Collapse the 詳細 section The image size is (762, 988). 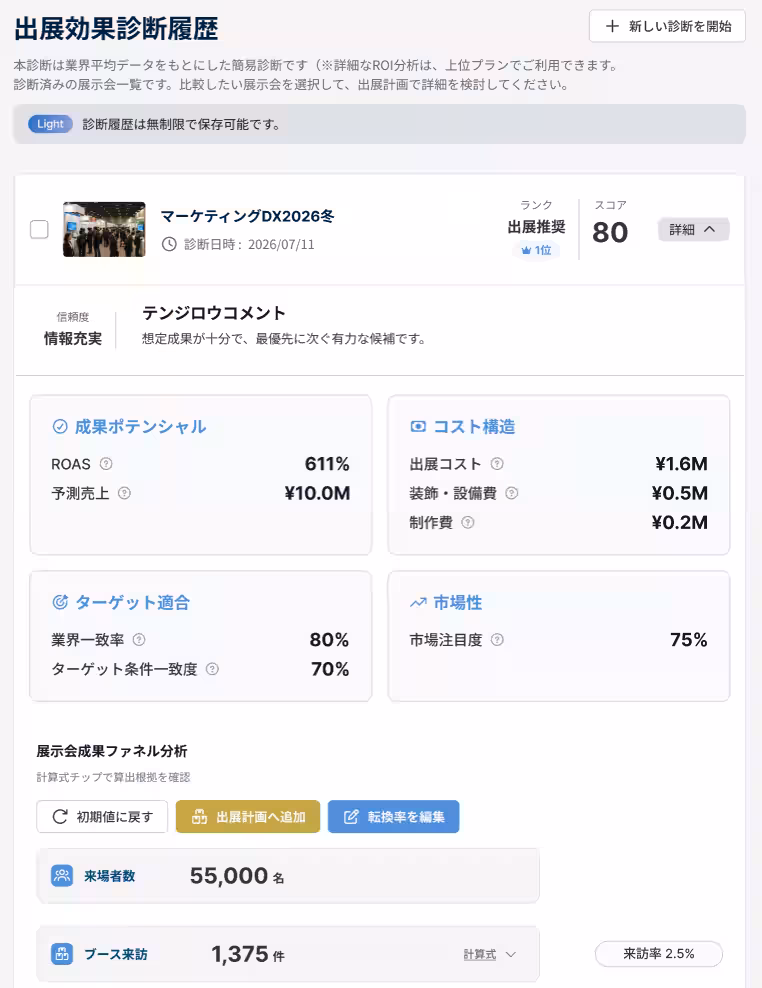(693, 229)
